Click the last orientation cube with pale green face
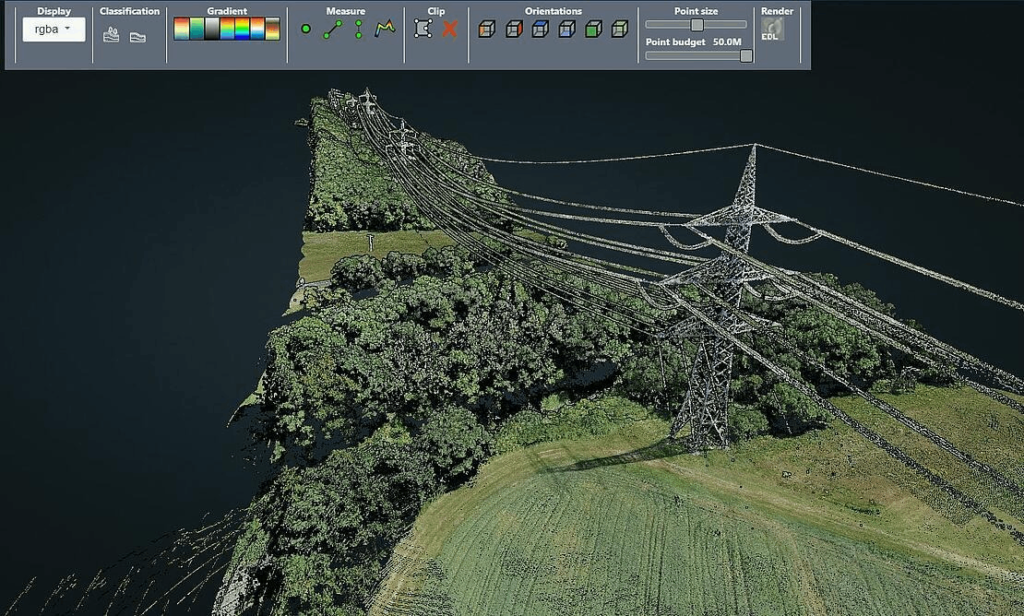1024x616 pixels. (x=620, y=29)
